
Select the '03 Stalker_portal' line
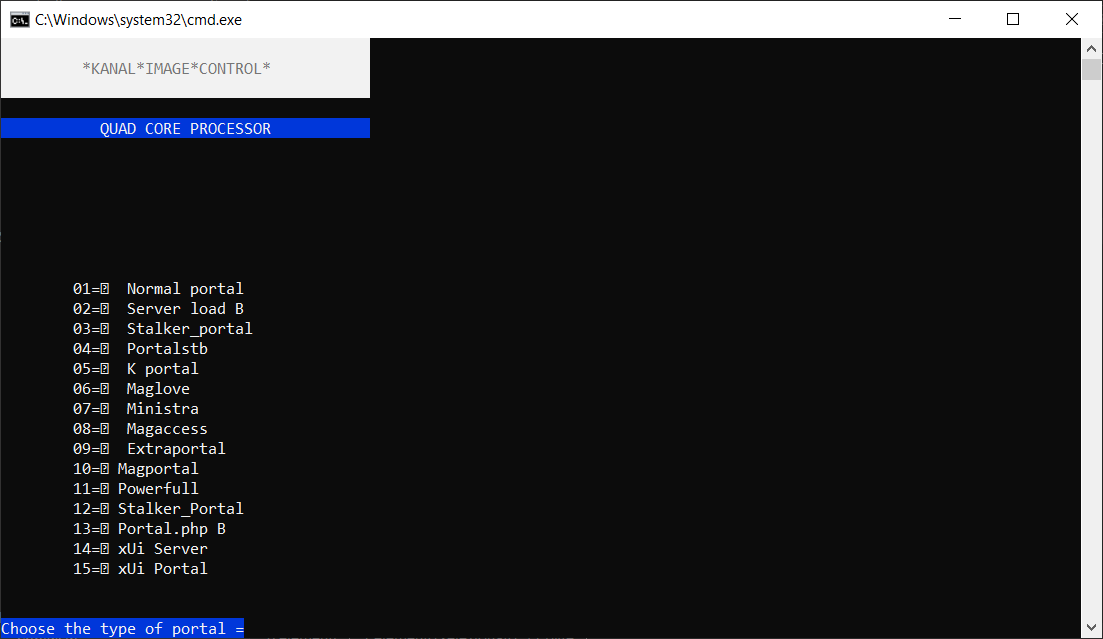(162, 329)
